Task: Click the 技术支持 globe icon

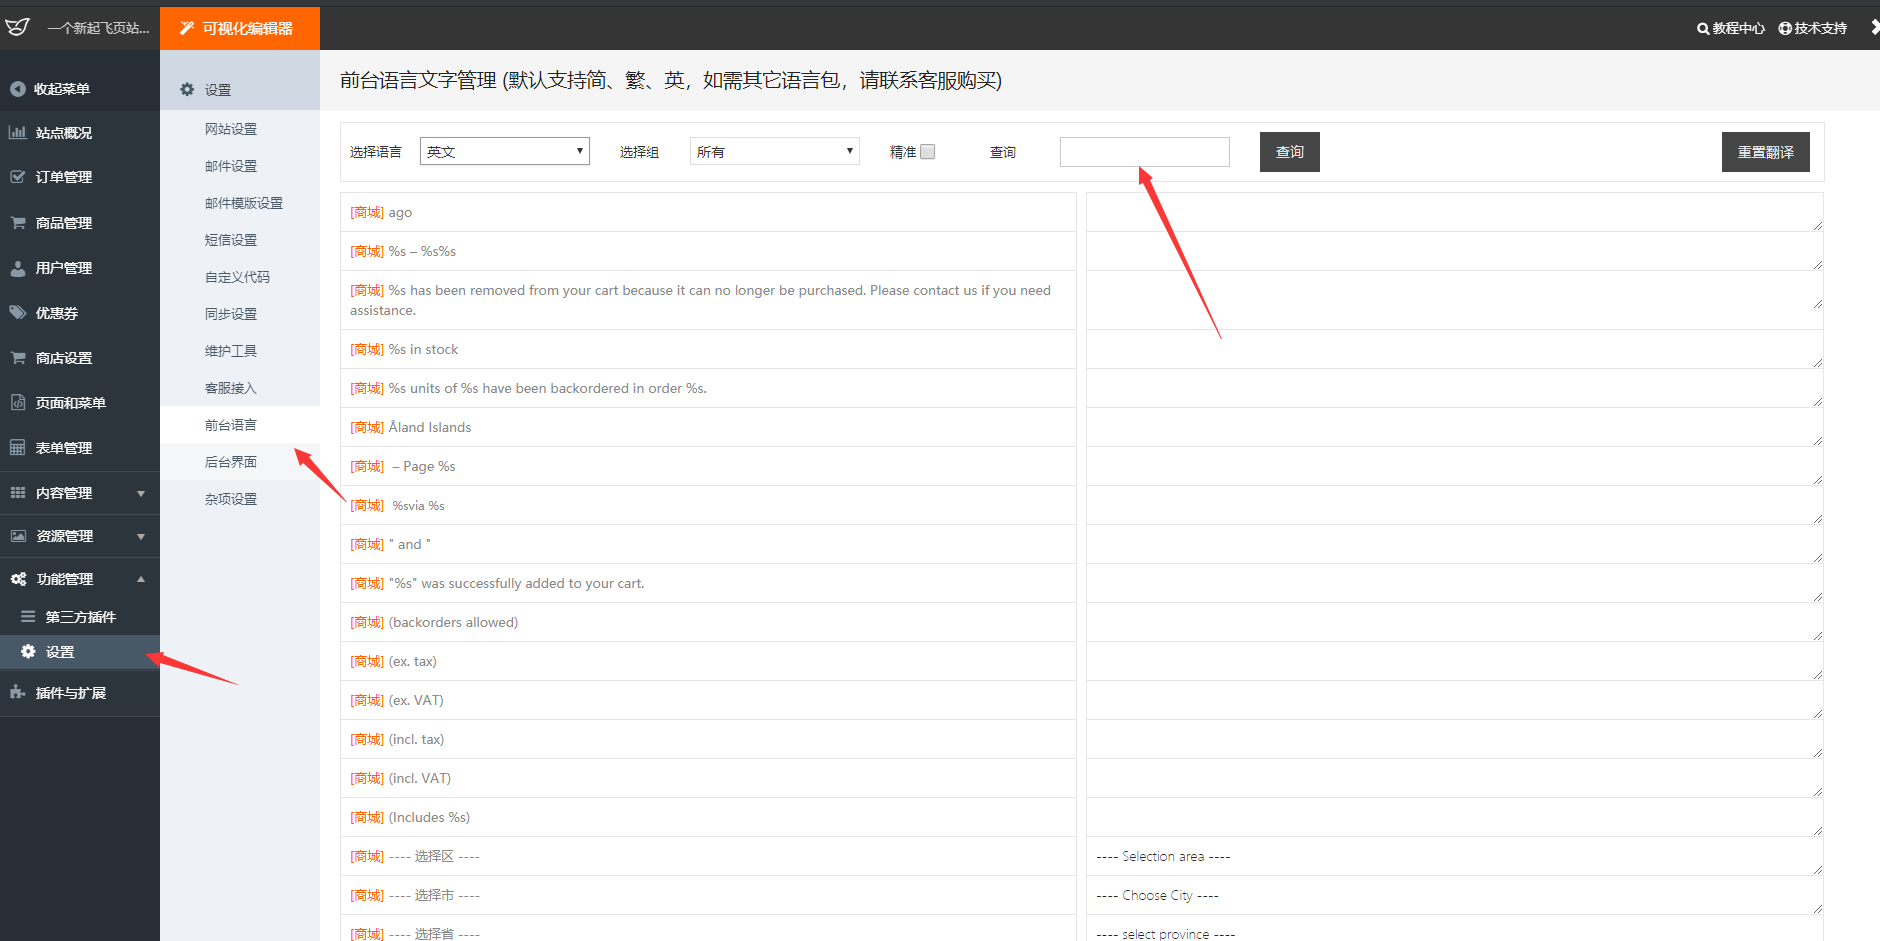Action: 1785,29
